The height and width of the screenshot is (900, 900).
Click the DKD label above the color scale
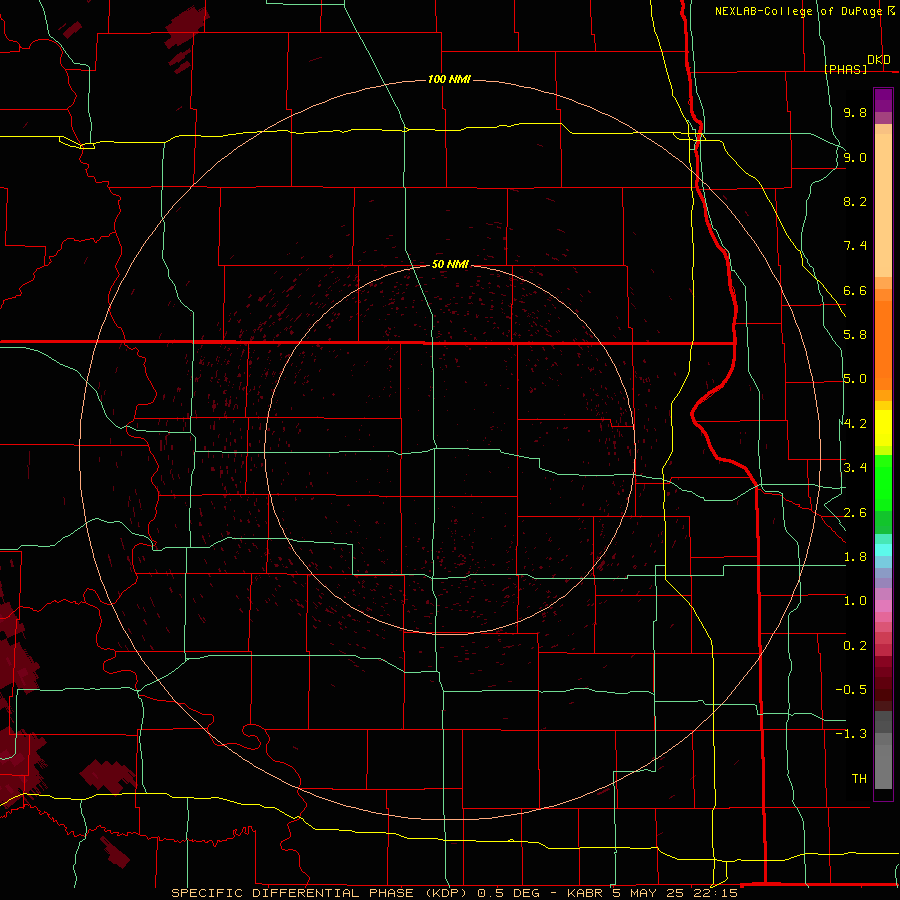coord(879,60)
